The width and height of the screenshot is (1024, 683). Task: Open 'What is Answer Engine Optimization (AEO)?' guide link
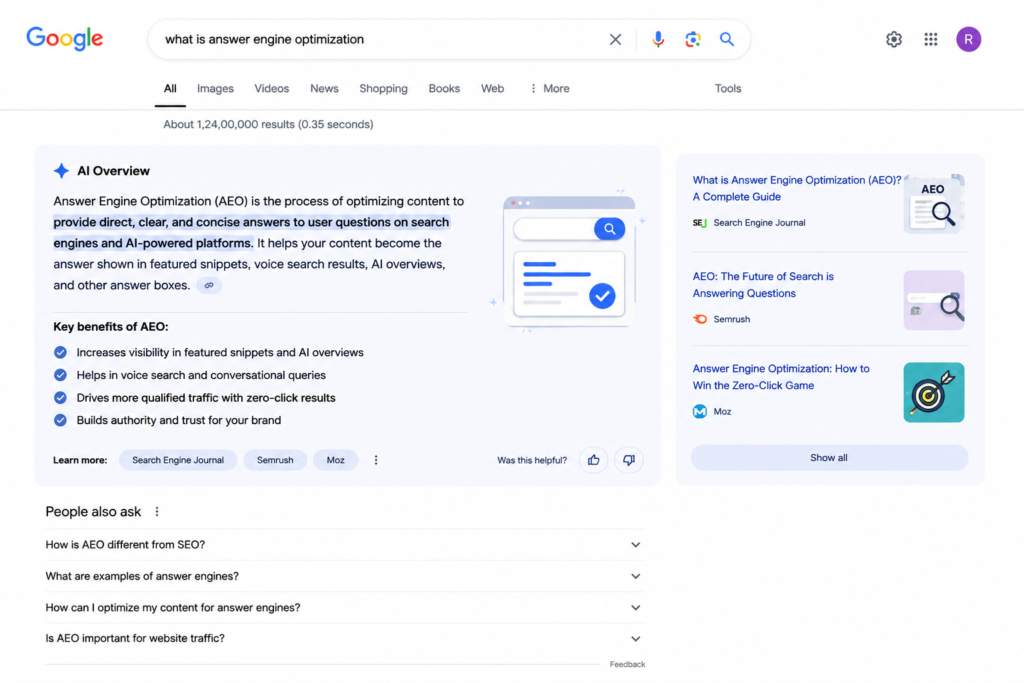tap(797, 188)
